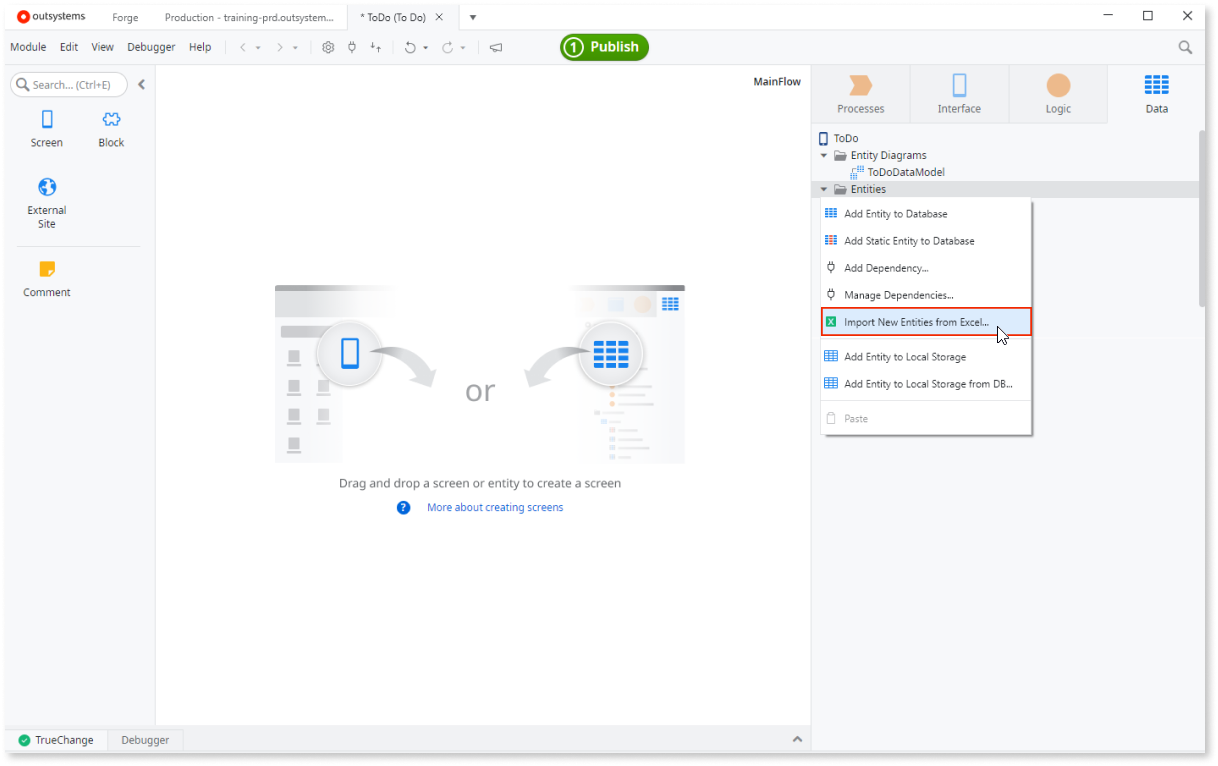
Task: Open the More about creating screens link
Action: [x=495, y=507]
